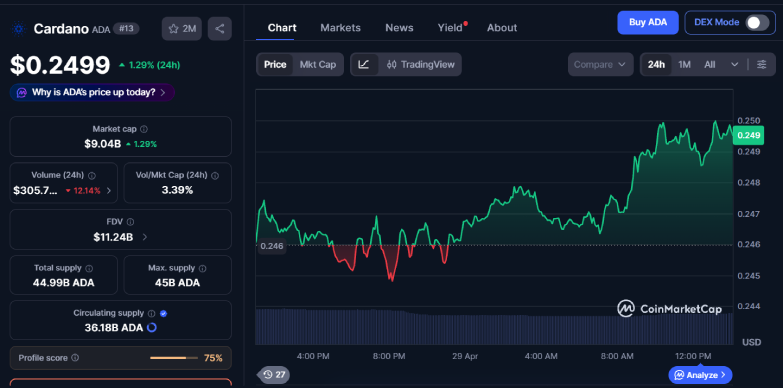Screen dimensions: 783x388
Task: Select the All time range
Action: click(x=710, y=64)
